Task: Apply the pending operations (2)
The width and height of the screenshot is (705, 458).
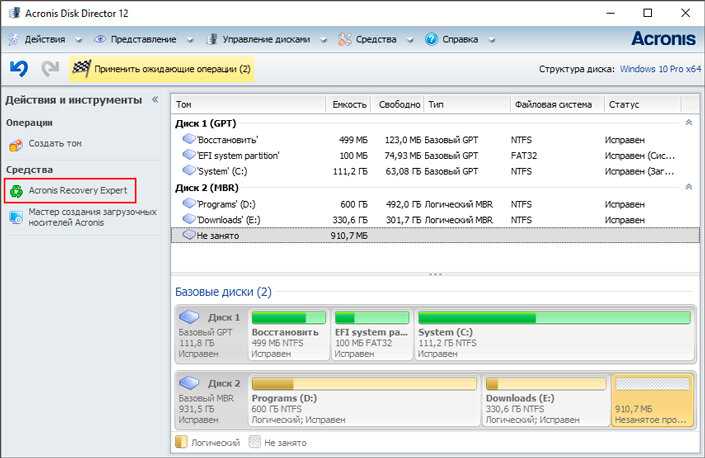Action: coord(162,69)
